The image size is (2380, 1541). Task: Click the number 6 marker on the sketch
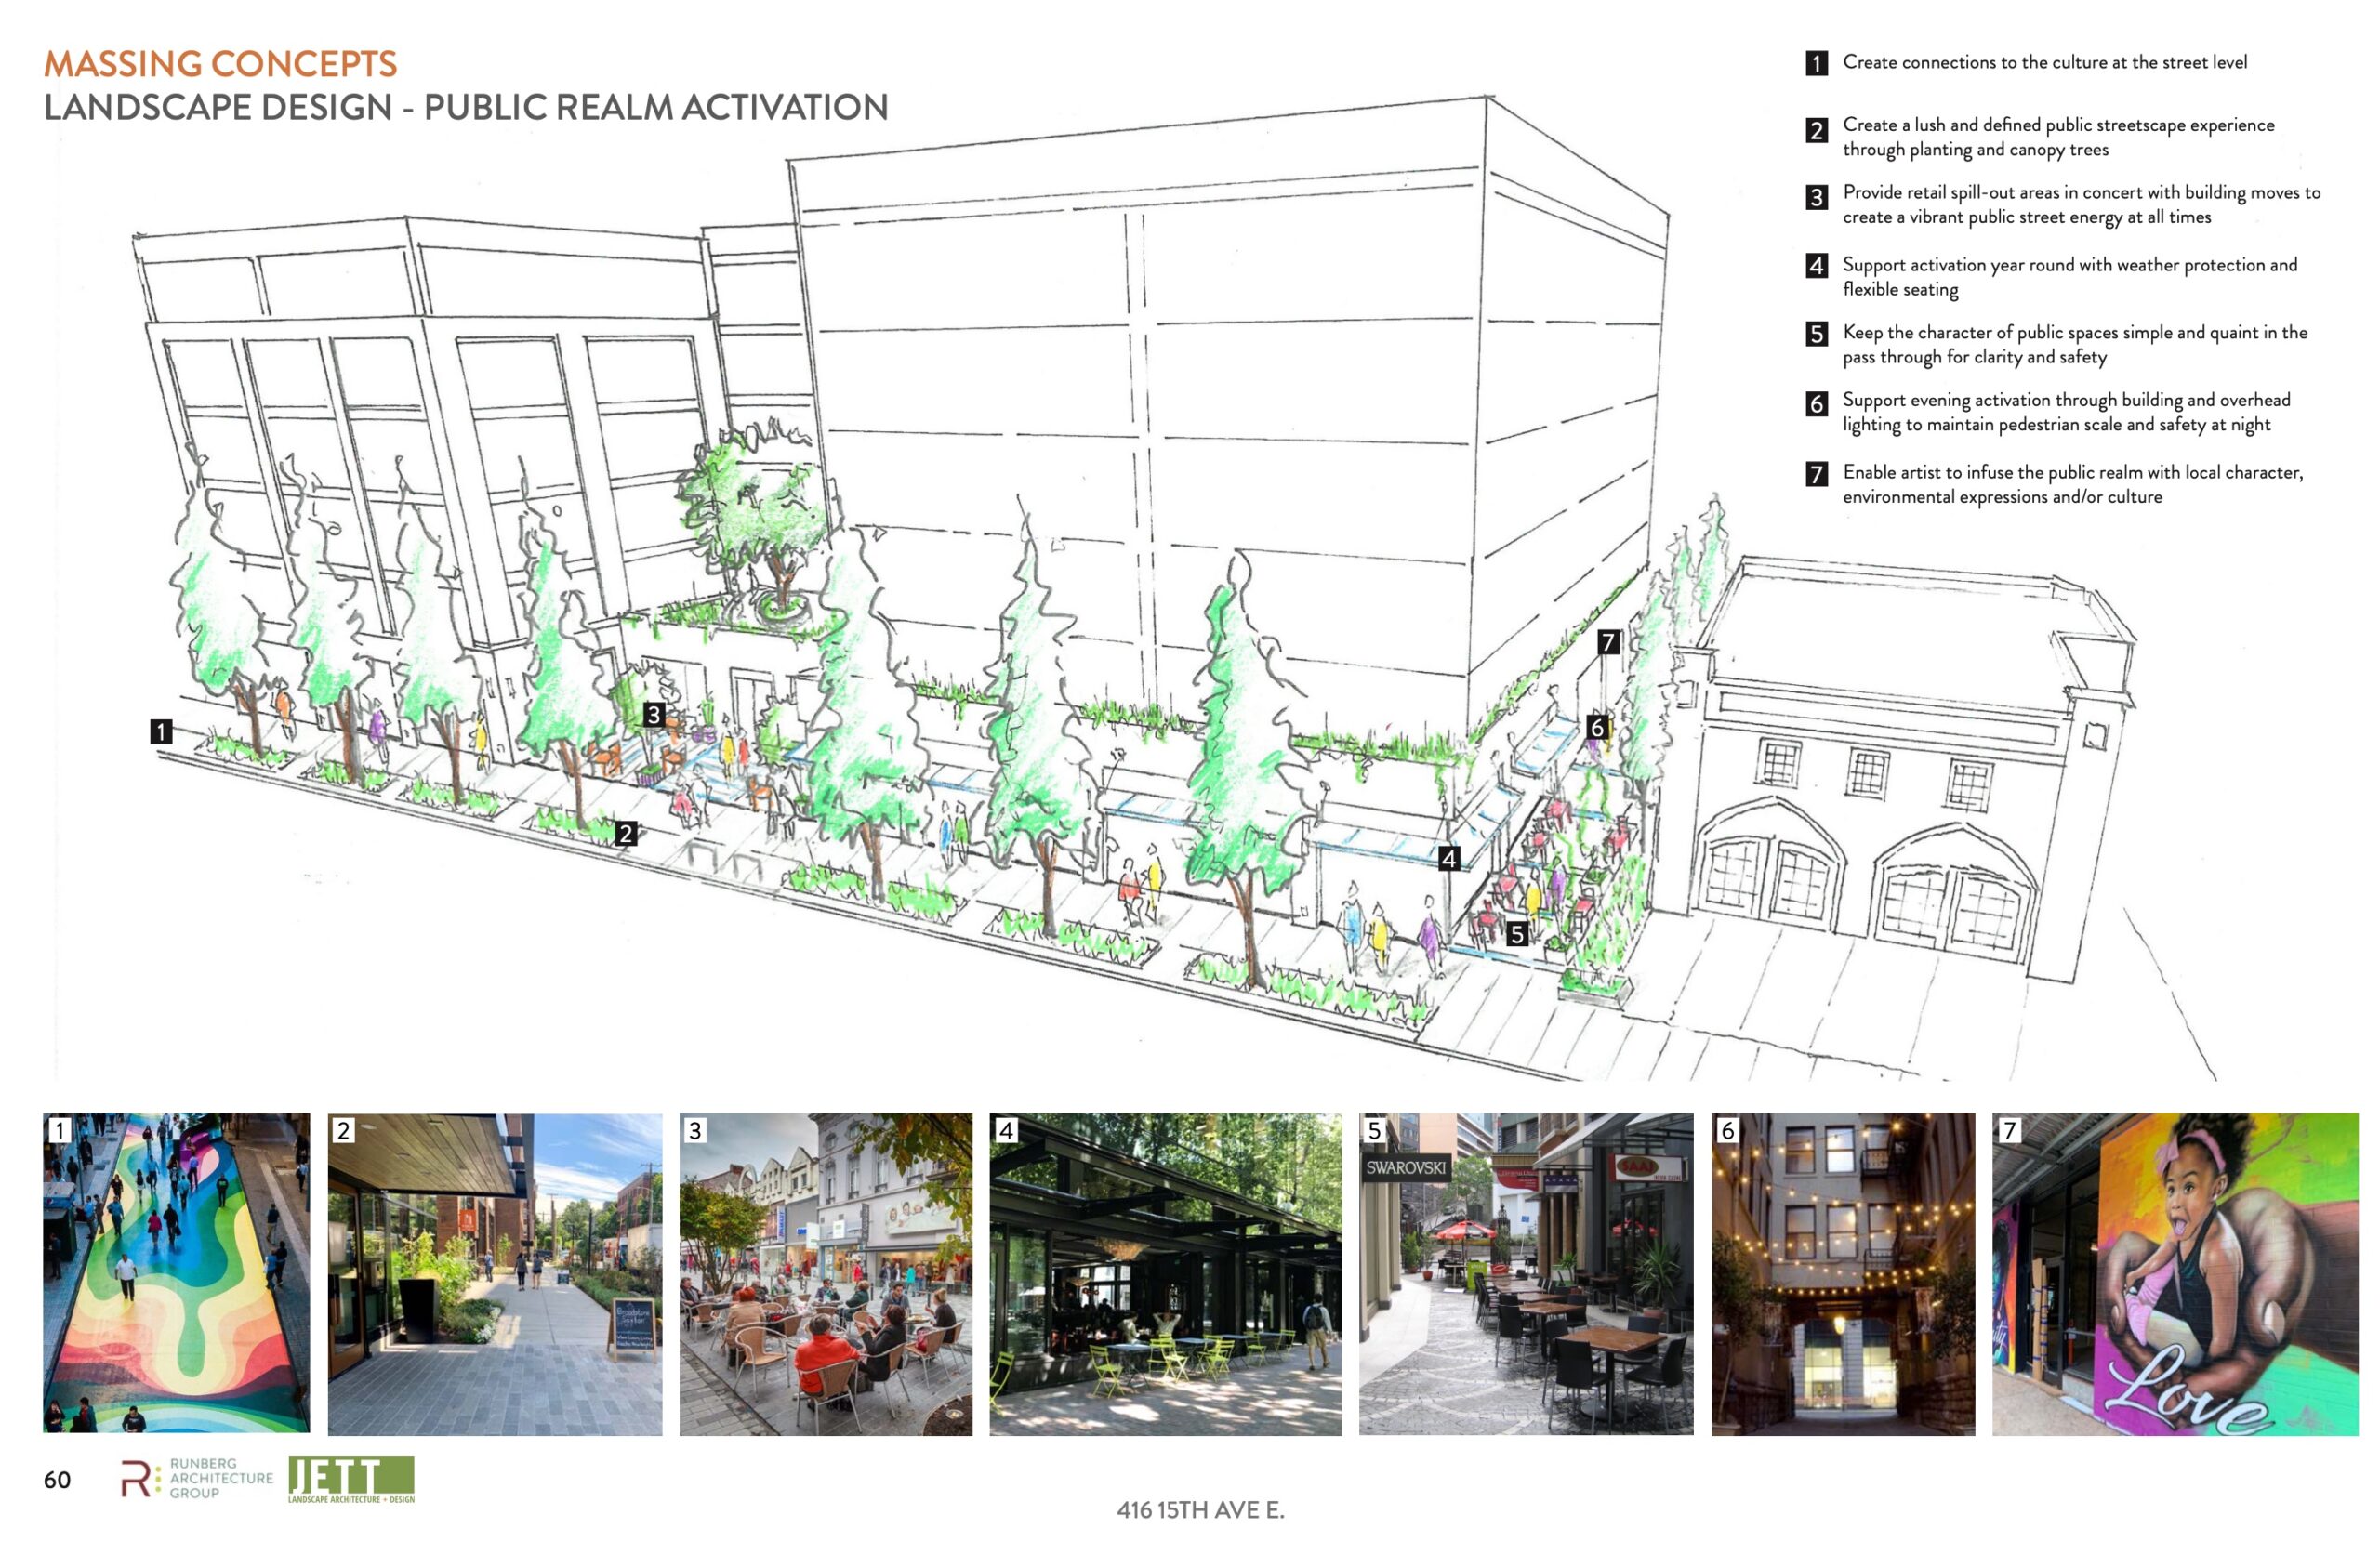pyautogui.click(x=1597, y=727)
